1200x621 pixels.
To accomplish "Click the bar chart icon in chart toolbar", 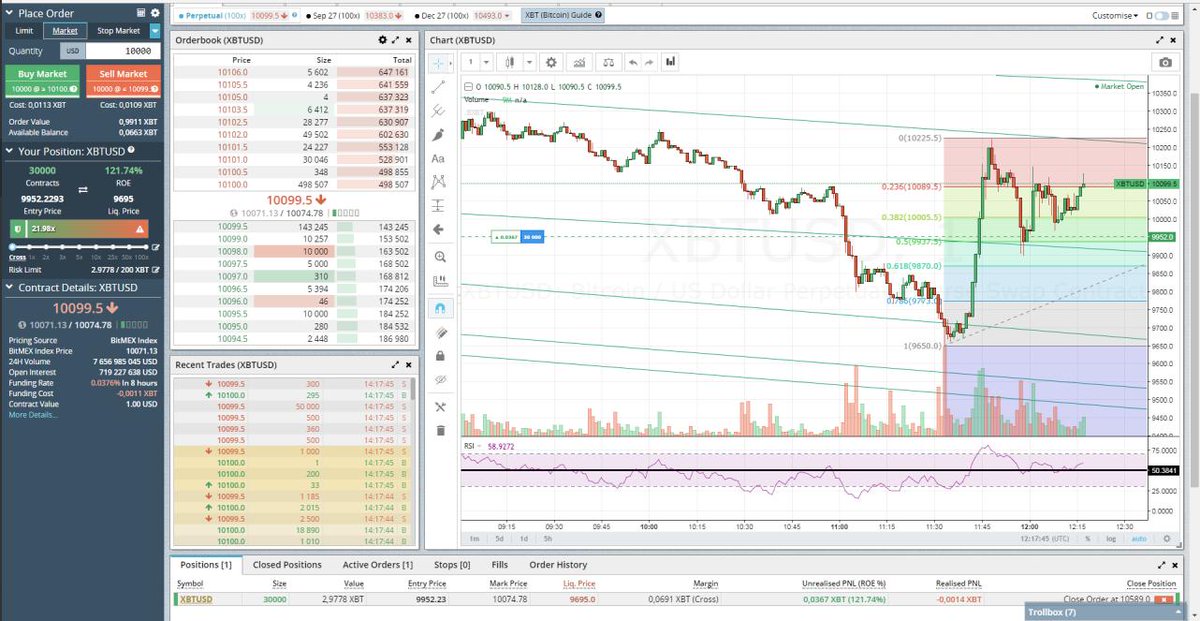I will click(x=670, y=62).
